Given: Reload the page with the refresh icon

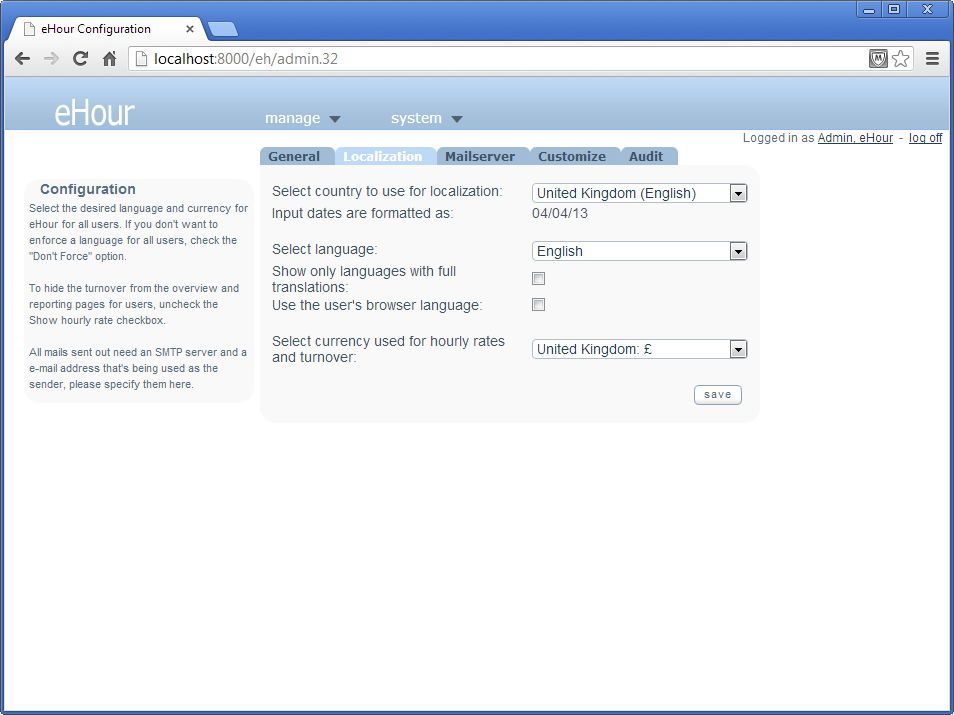Looking at the screenshot, I should pyautogui.click(x=80, y=58).
